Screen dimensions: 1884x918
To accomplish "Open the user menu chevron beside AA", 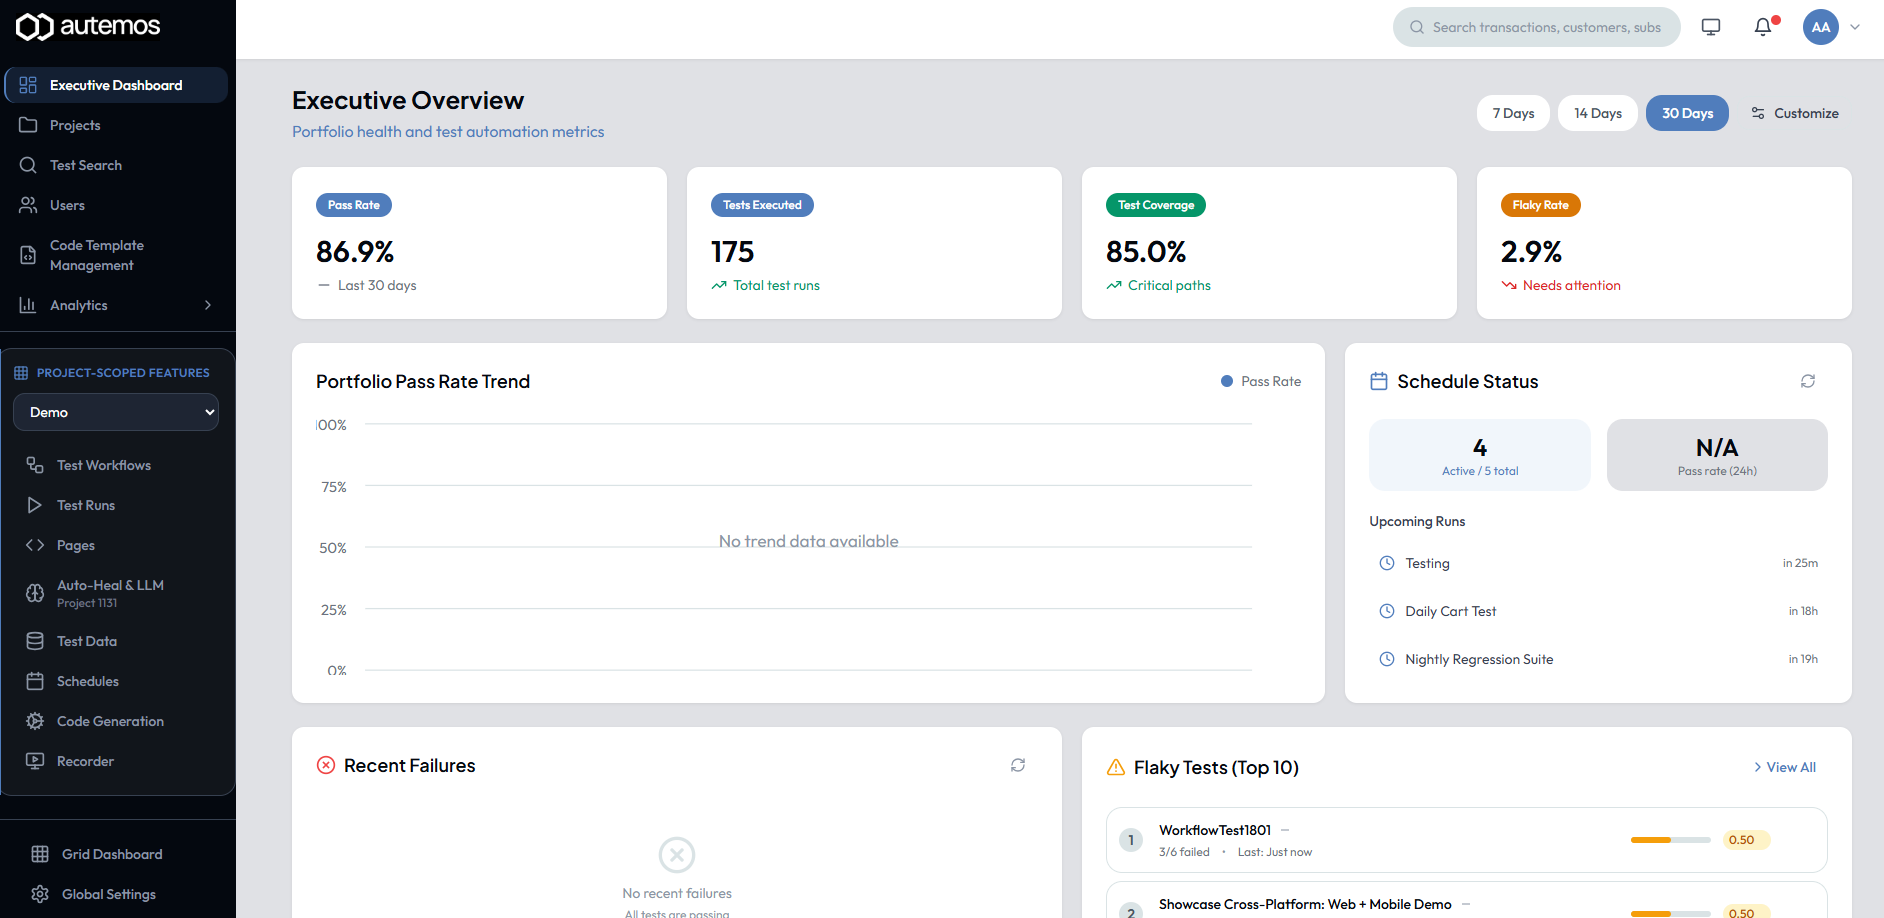I will point(1855,27).
